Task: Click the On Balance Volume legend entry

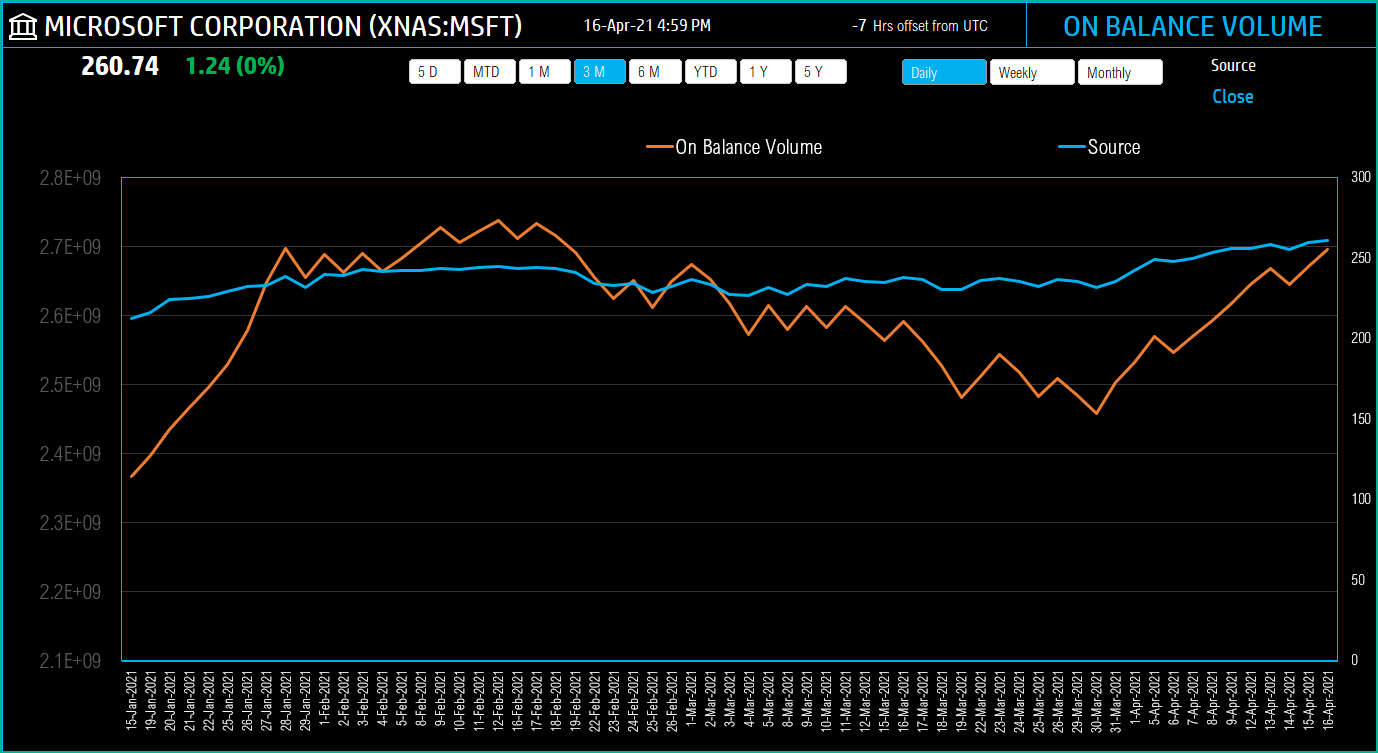Action: [x=735, y=147]
